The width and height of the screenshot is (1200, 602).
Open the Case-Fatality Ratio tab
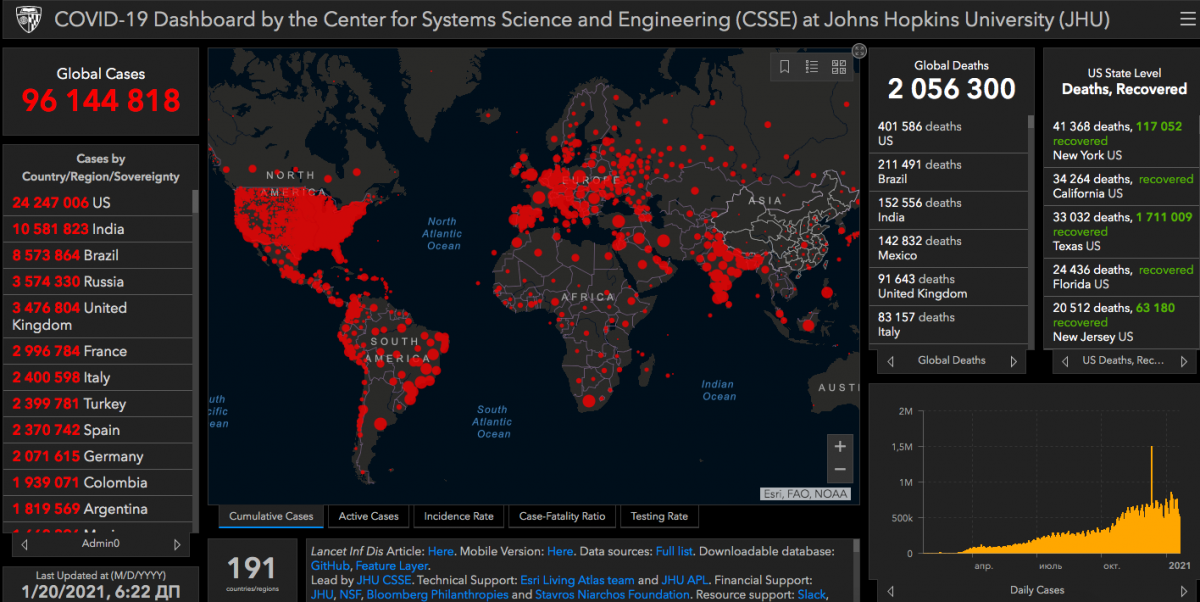click(562, 517)
